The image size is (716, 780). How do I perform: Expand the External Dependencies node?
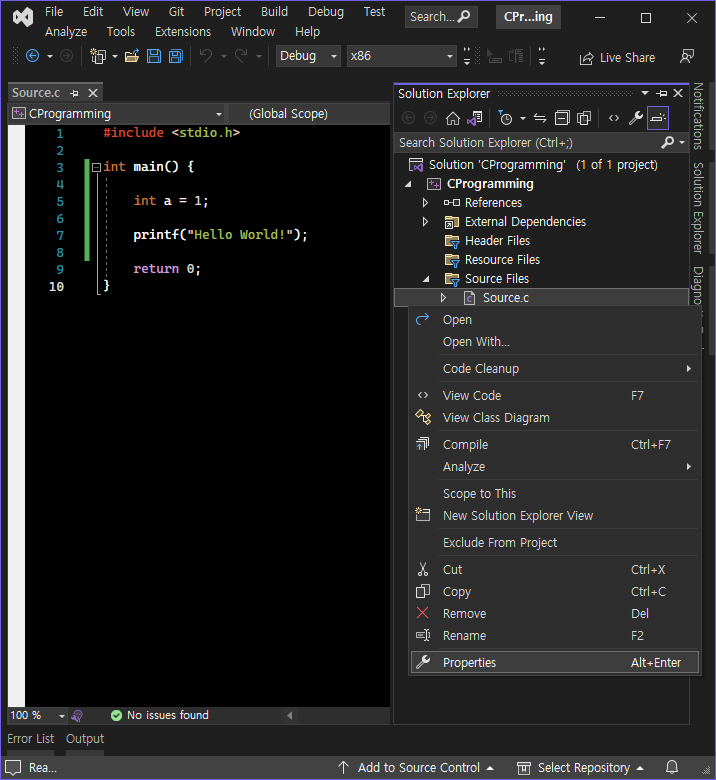[x=425, y=221]
